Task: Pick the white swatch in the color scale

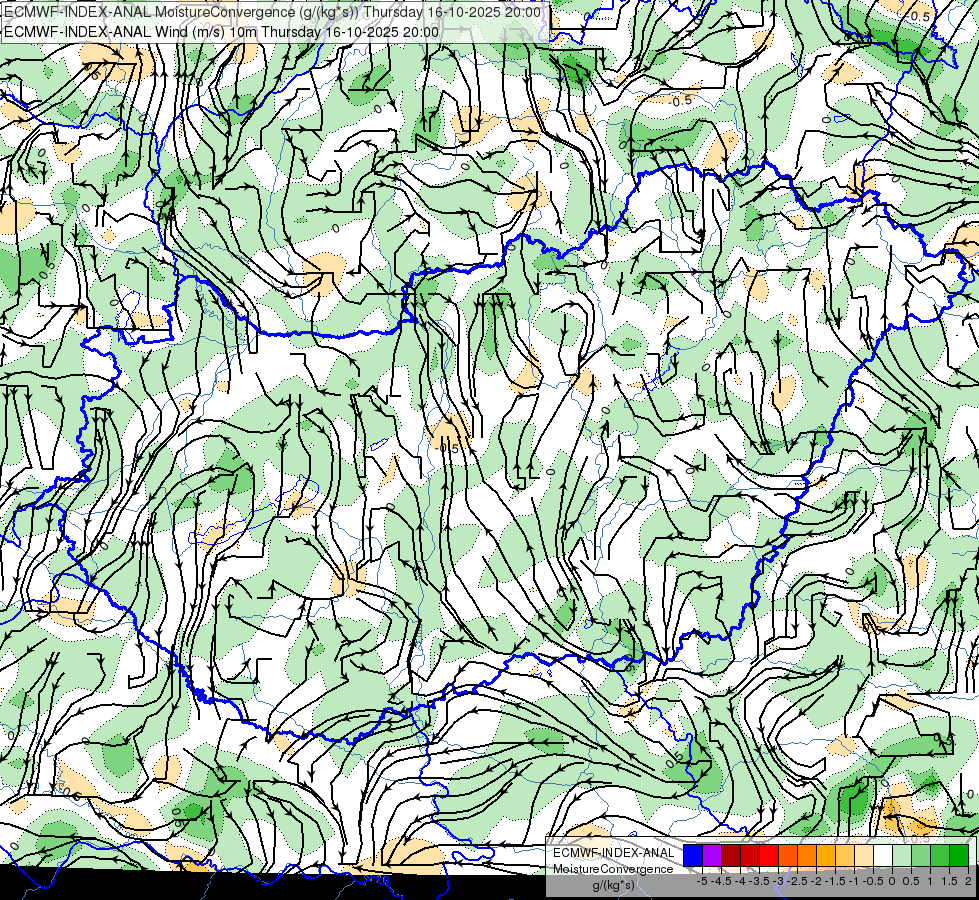Action: pyautogui.click(x=882, y=855)
